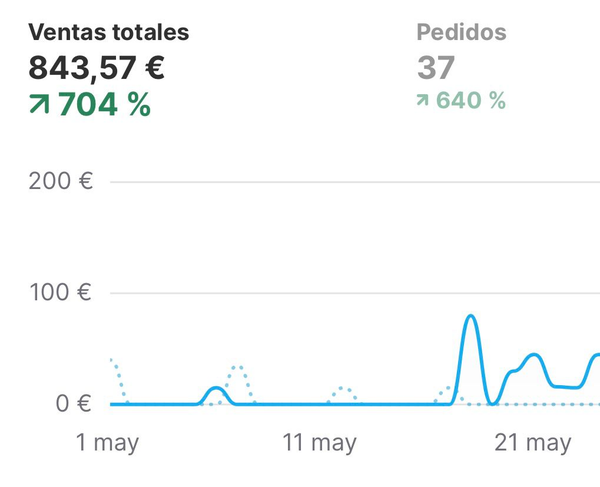Click the 704 % growth percentage
The image size is (600, 487).
[x=104, y=104]
